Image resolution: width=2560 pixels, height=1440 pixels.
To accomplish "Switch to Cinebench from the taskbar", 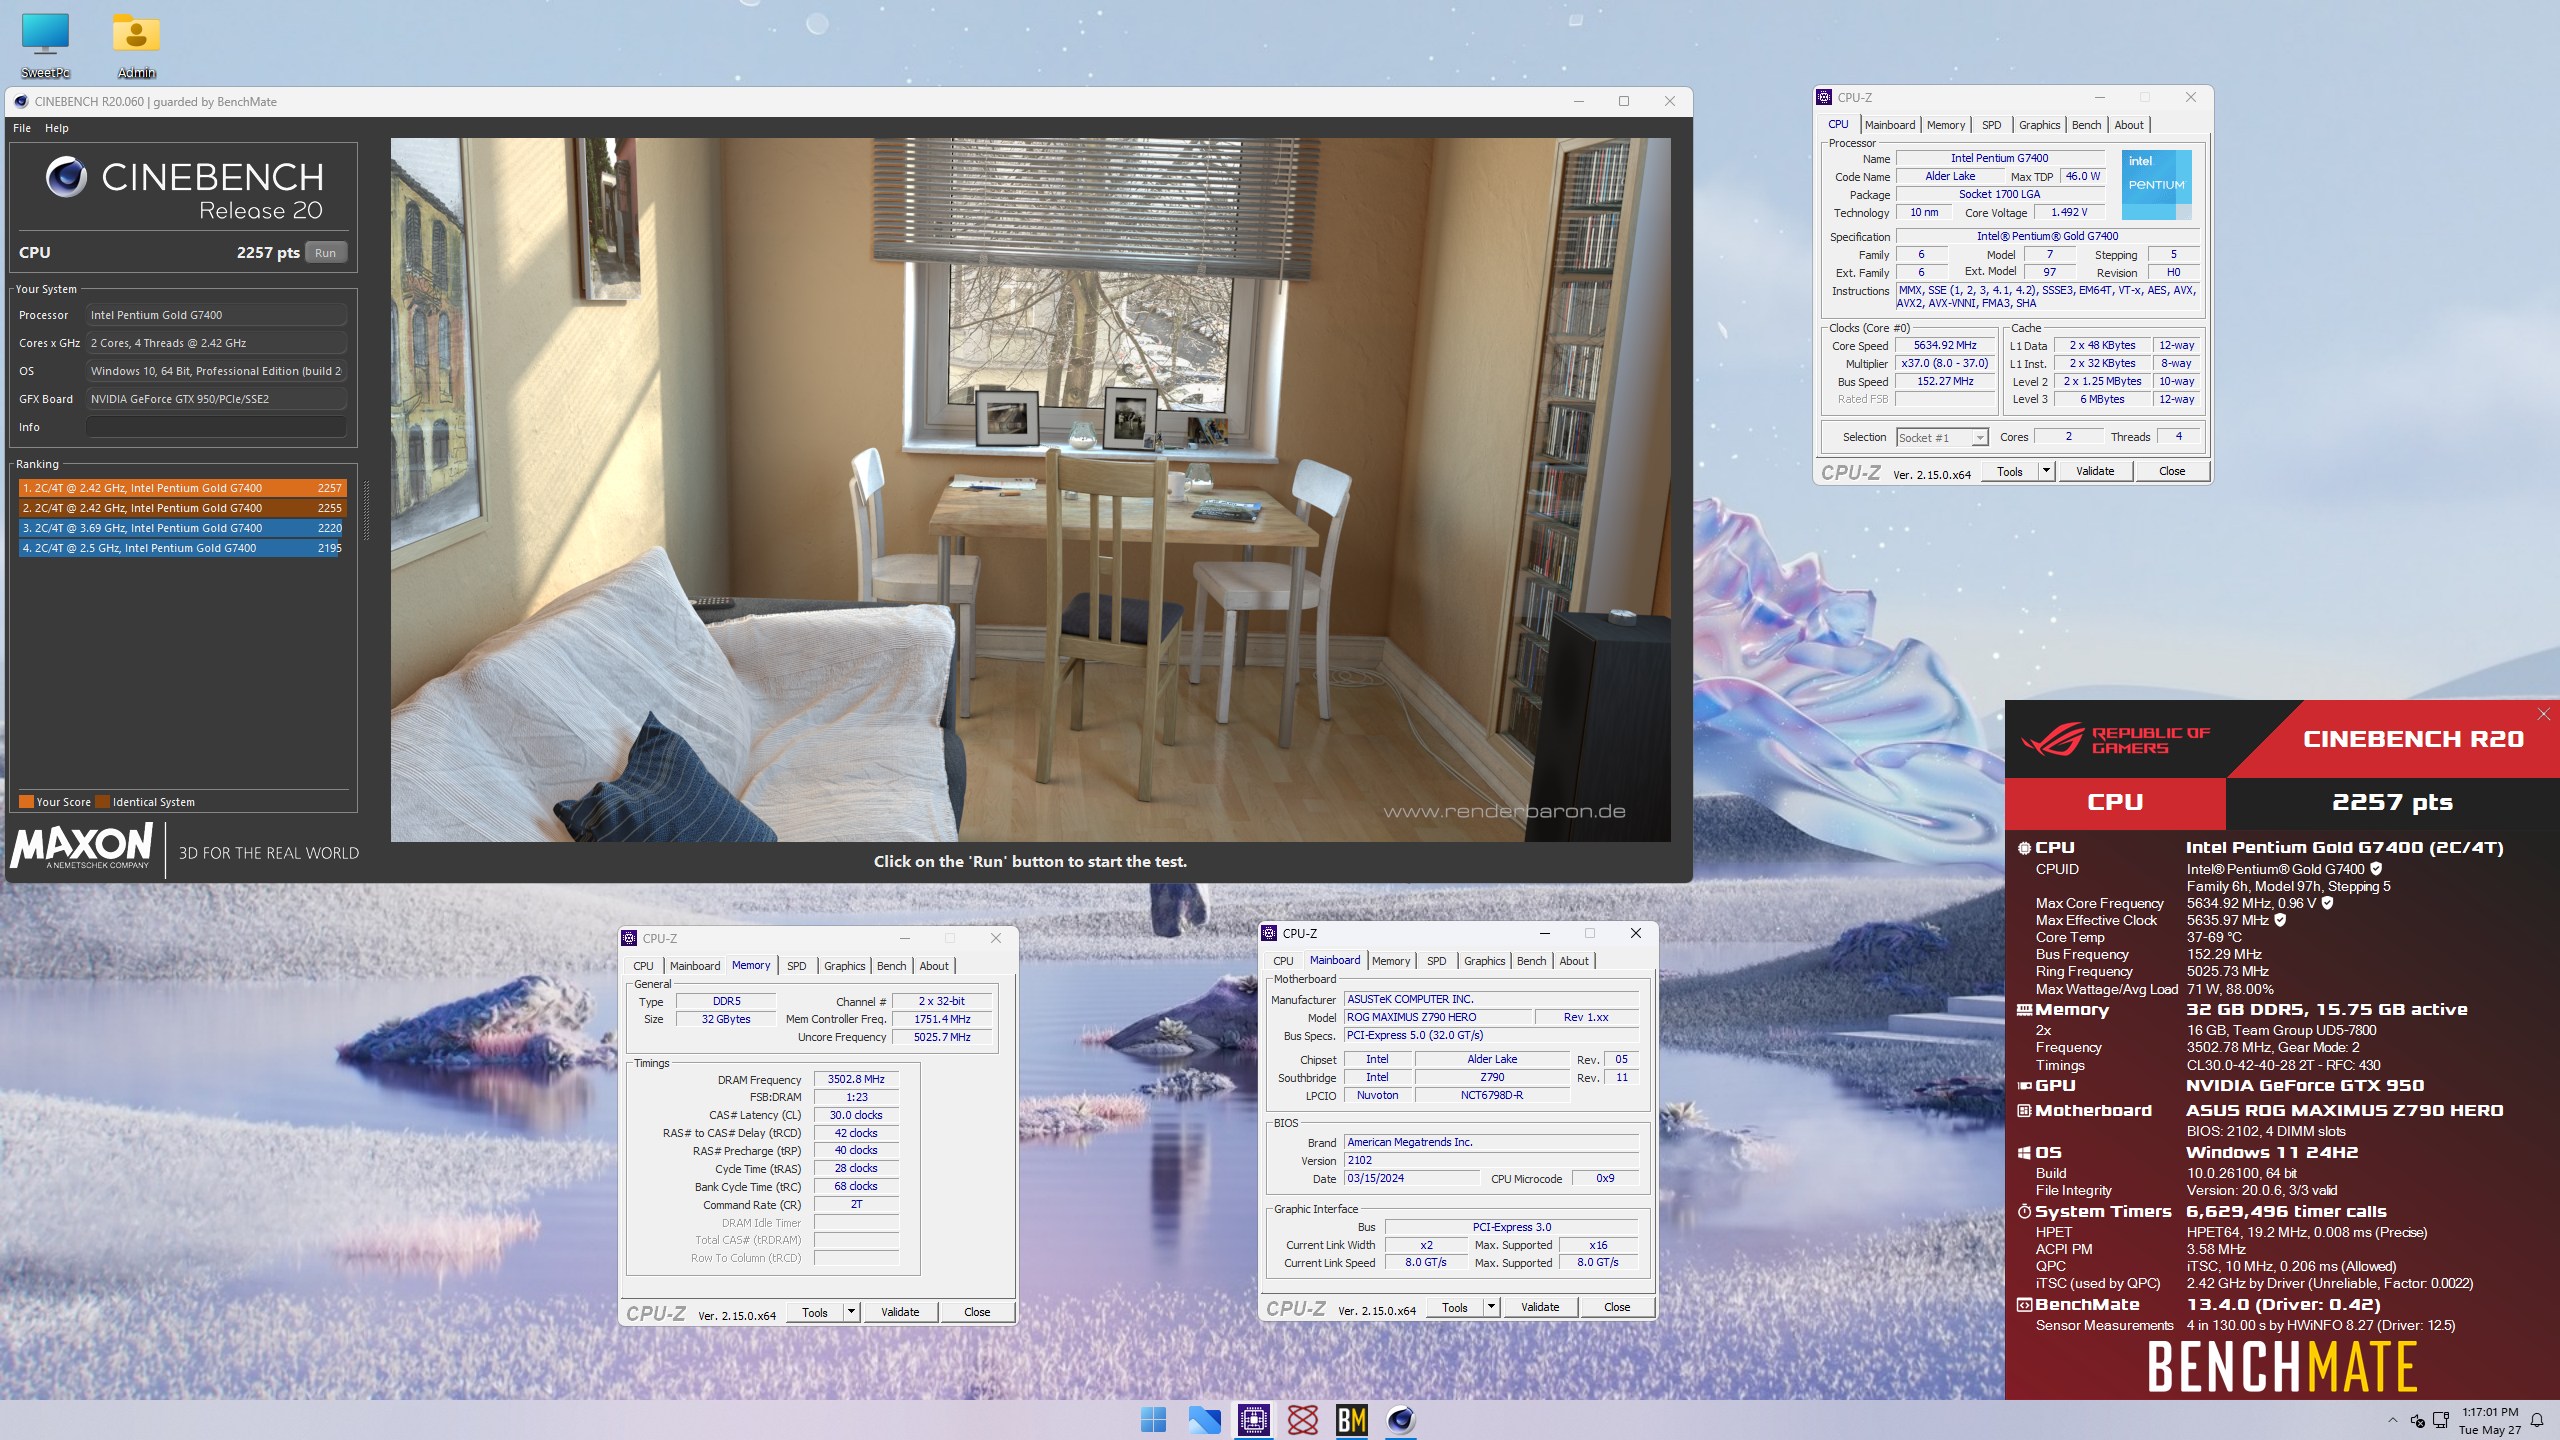I will (x=1401, y=1419).
